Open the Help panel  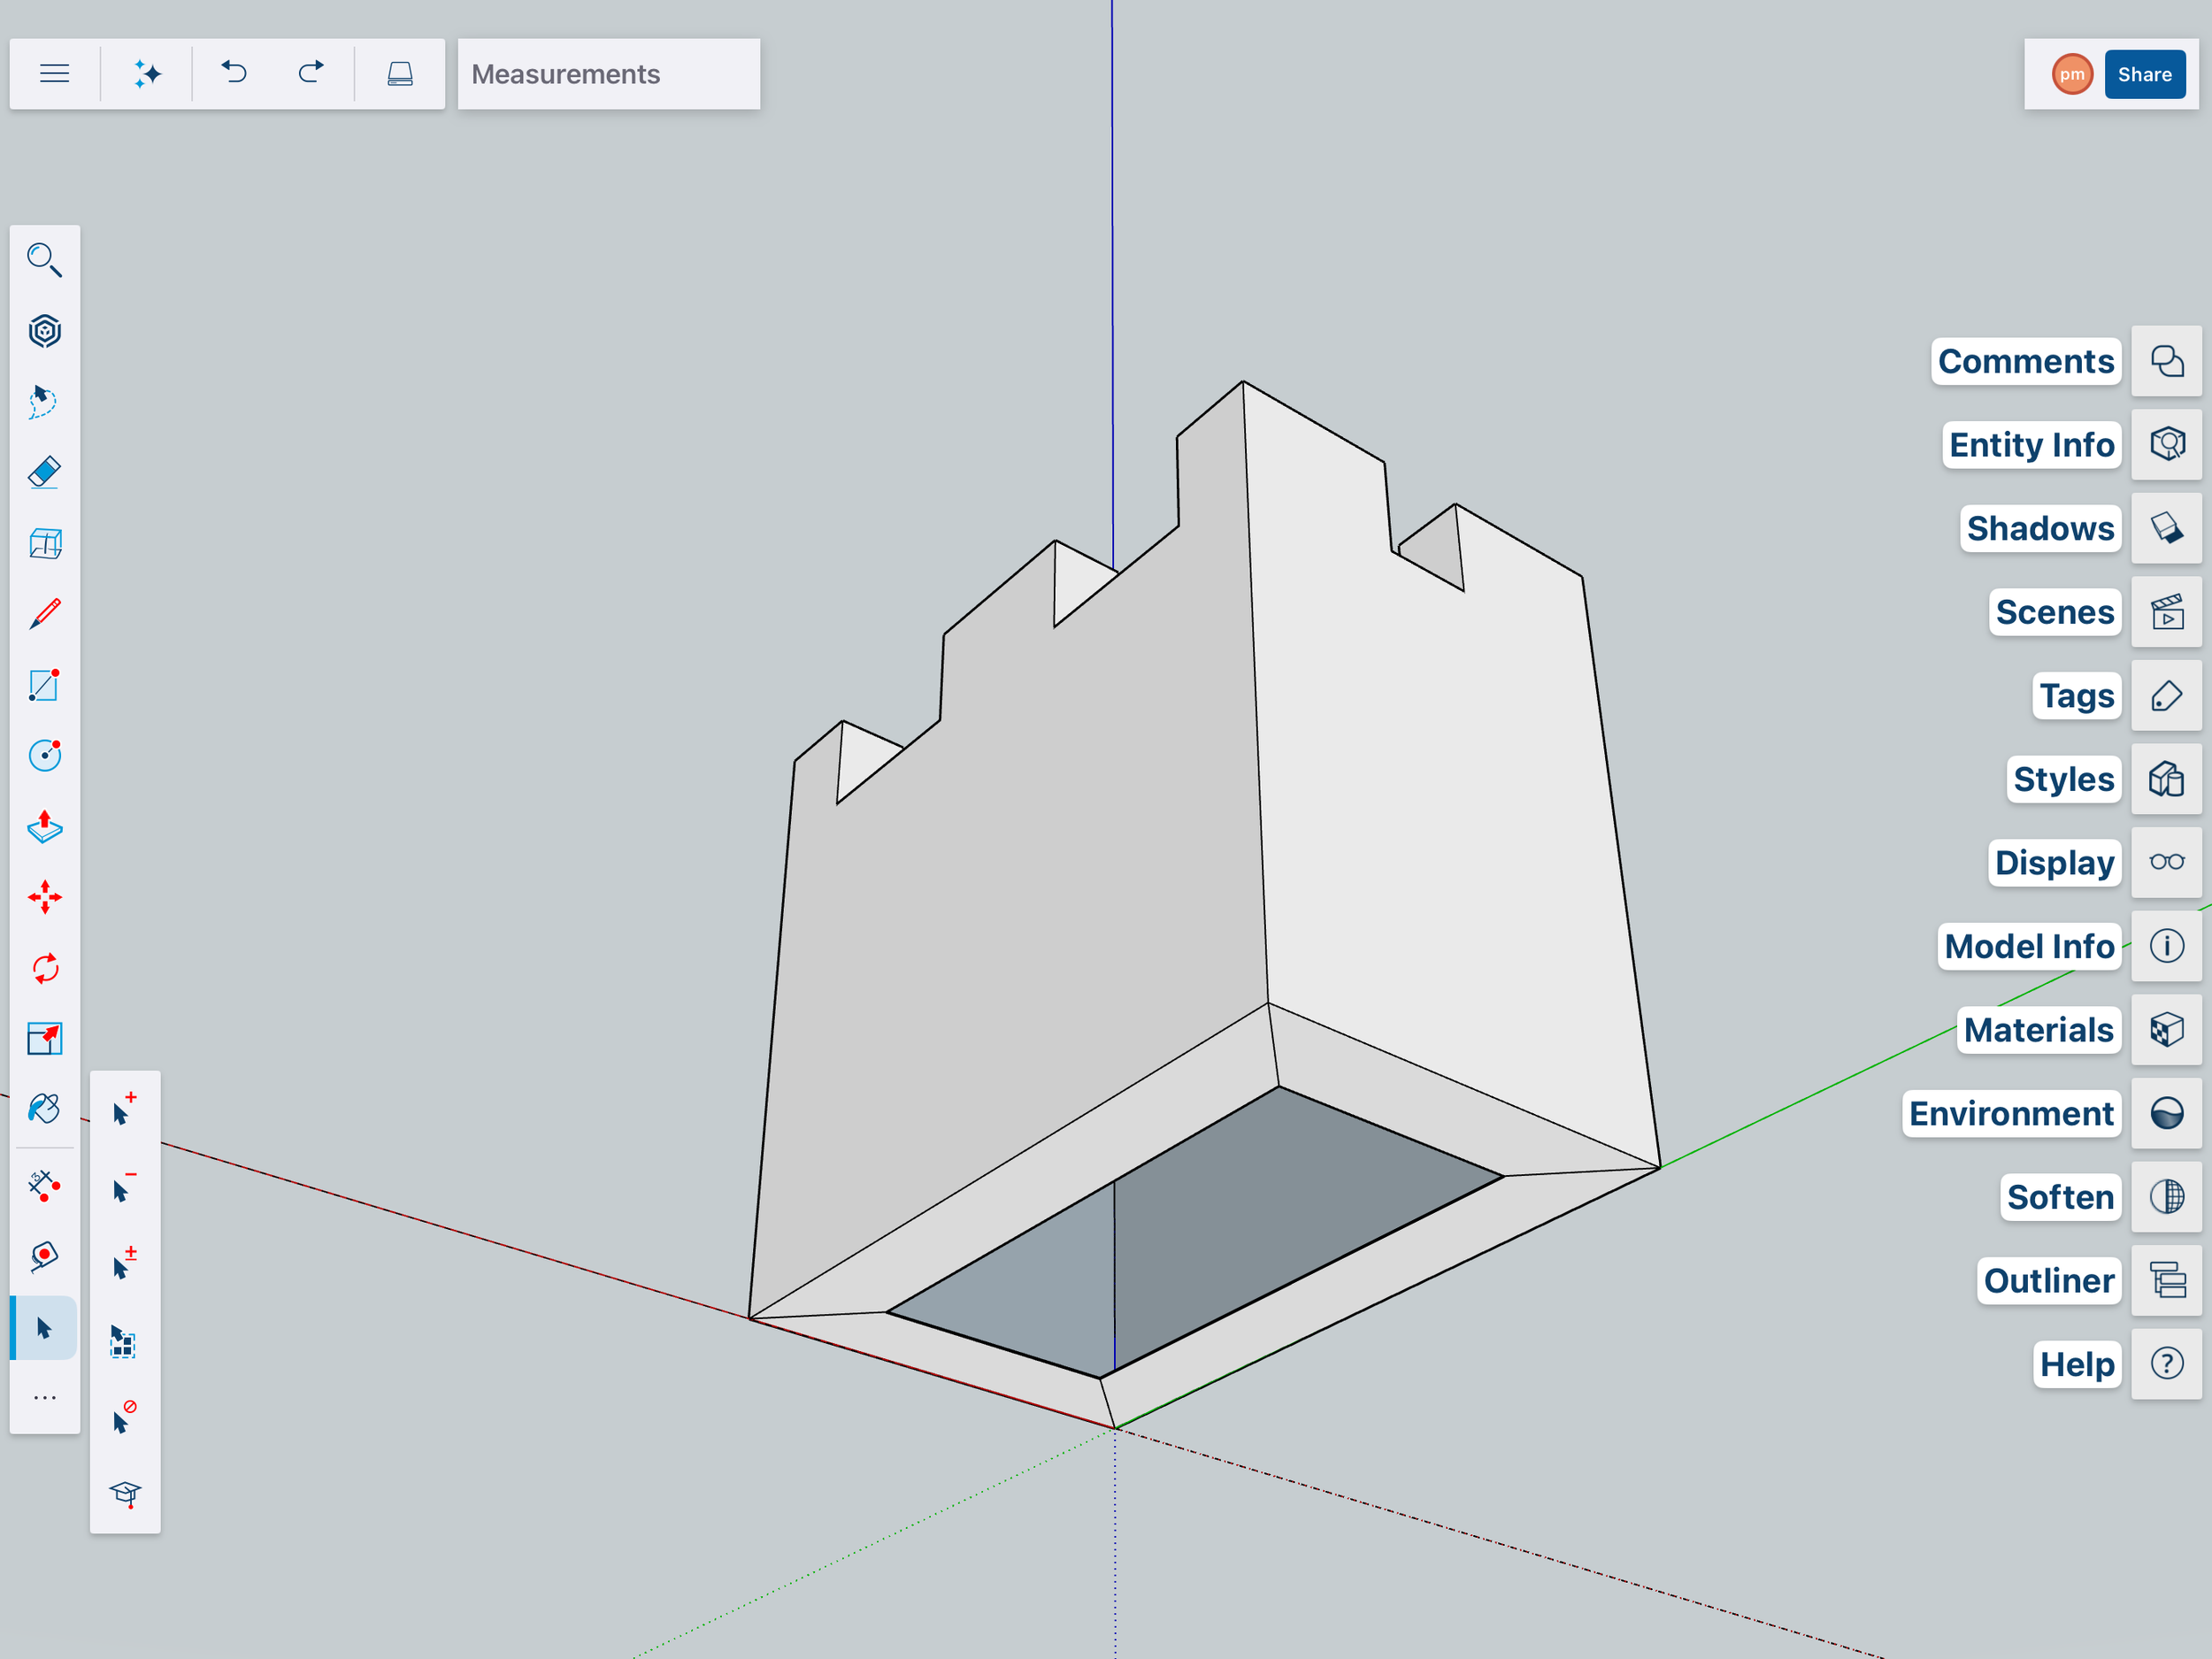2166,1364
